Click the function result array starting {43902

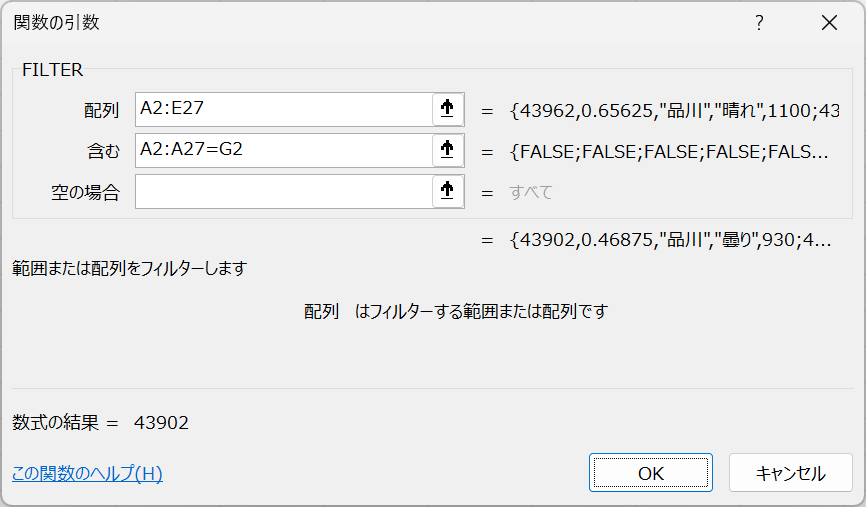click(669, 240)
